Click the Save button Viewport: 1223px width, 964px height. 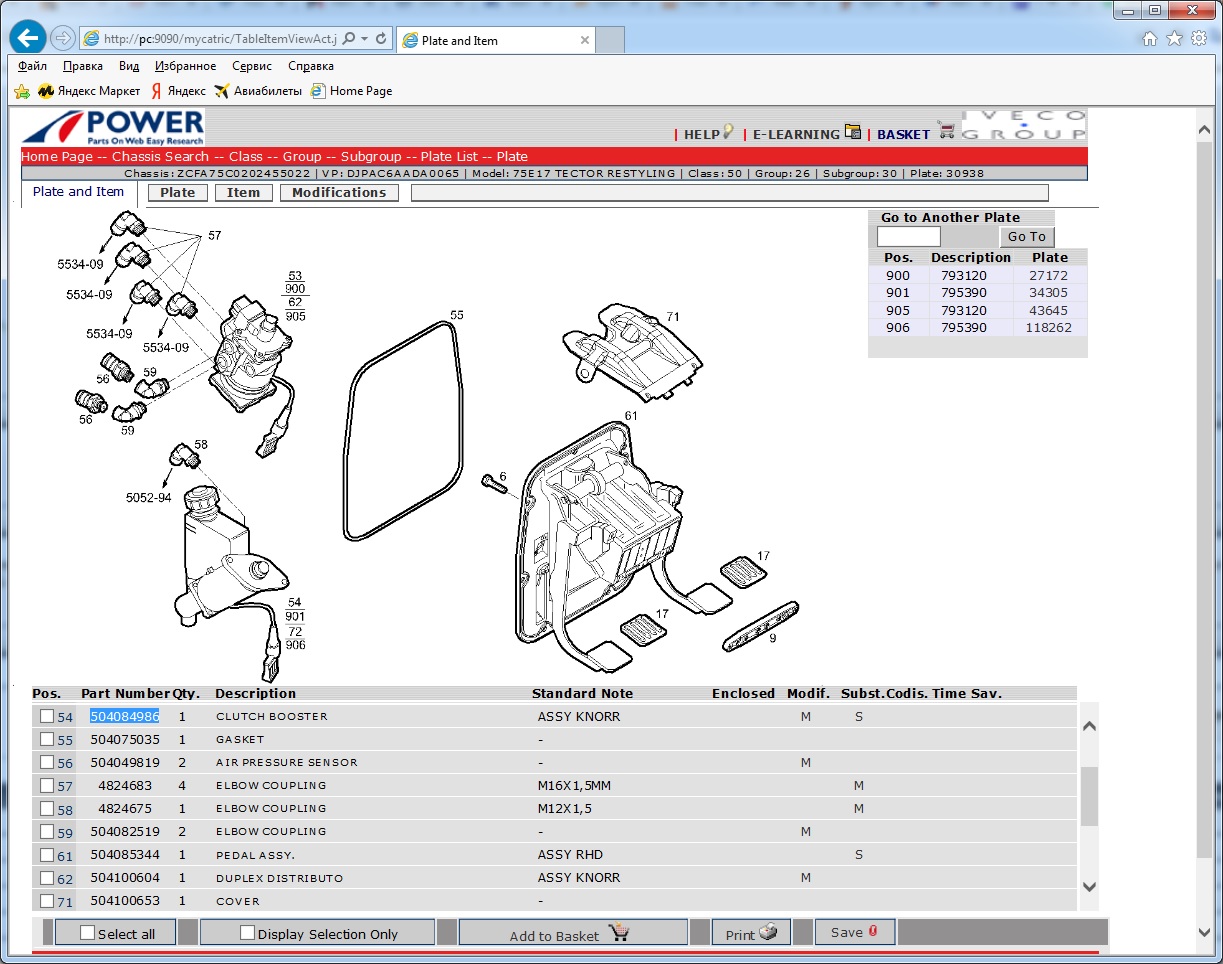tap(854, 932)
